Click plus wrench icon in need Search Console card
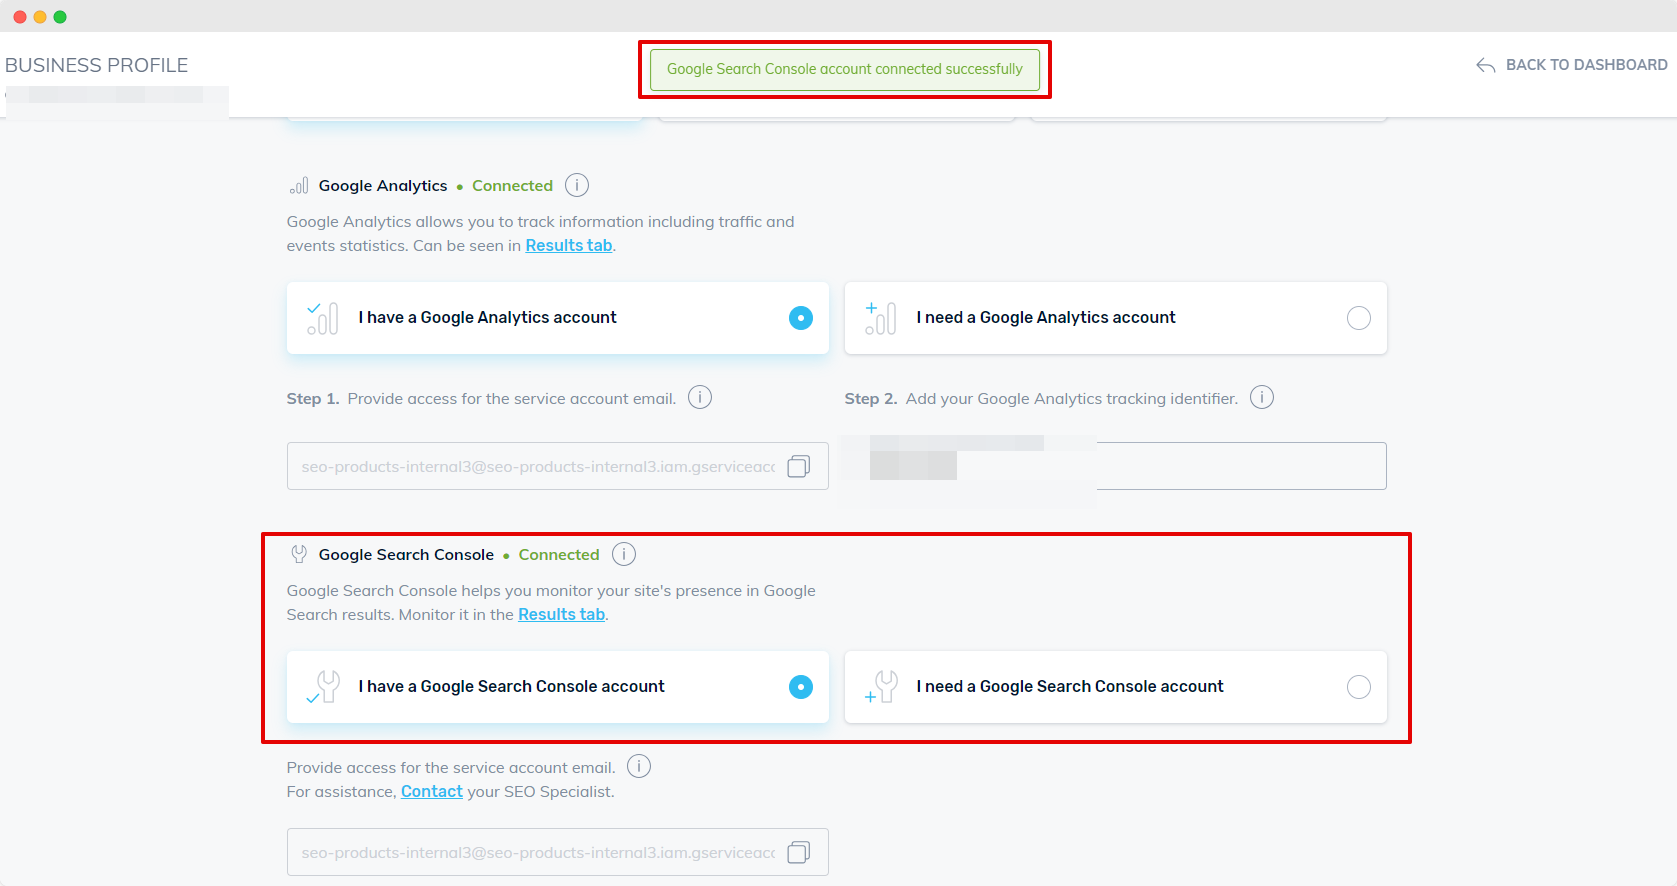 click(x=881, y=687)
